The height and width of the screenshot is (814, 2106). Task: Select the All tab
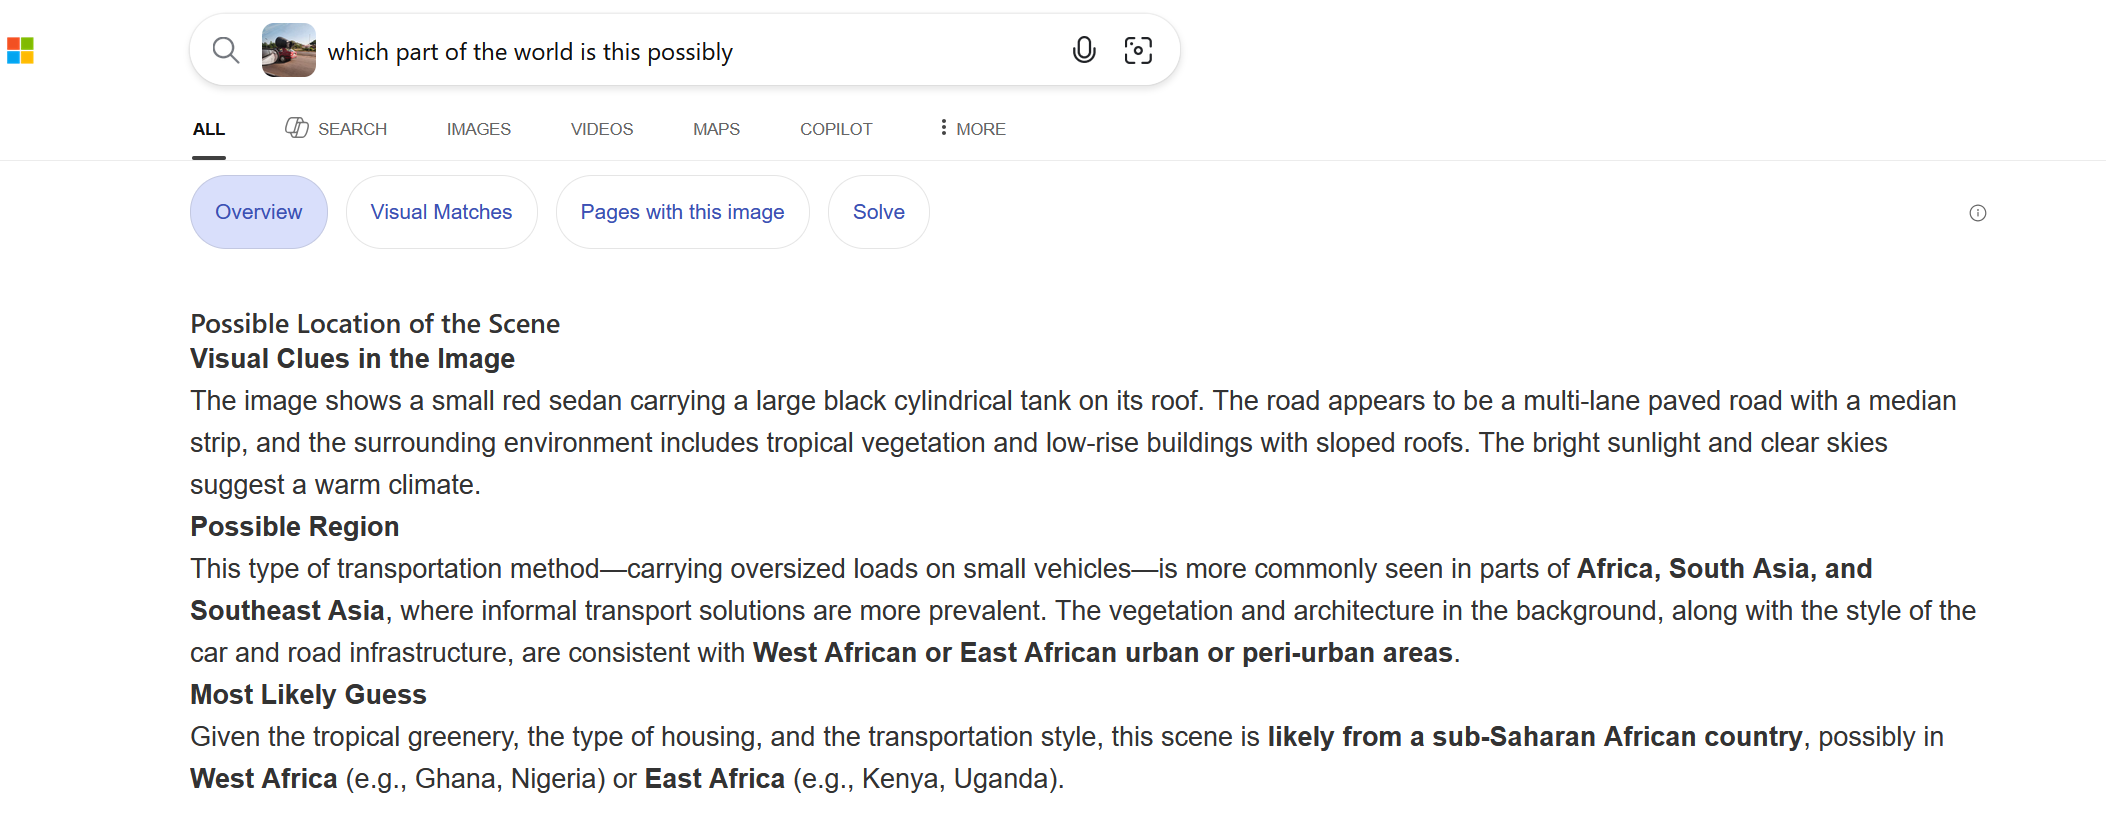click(209, 129)
